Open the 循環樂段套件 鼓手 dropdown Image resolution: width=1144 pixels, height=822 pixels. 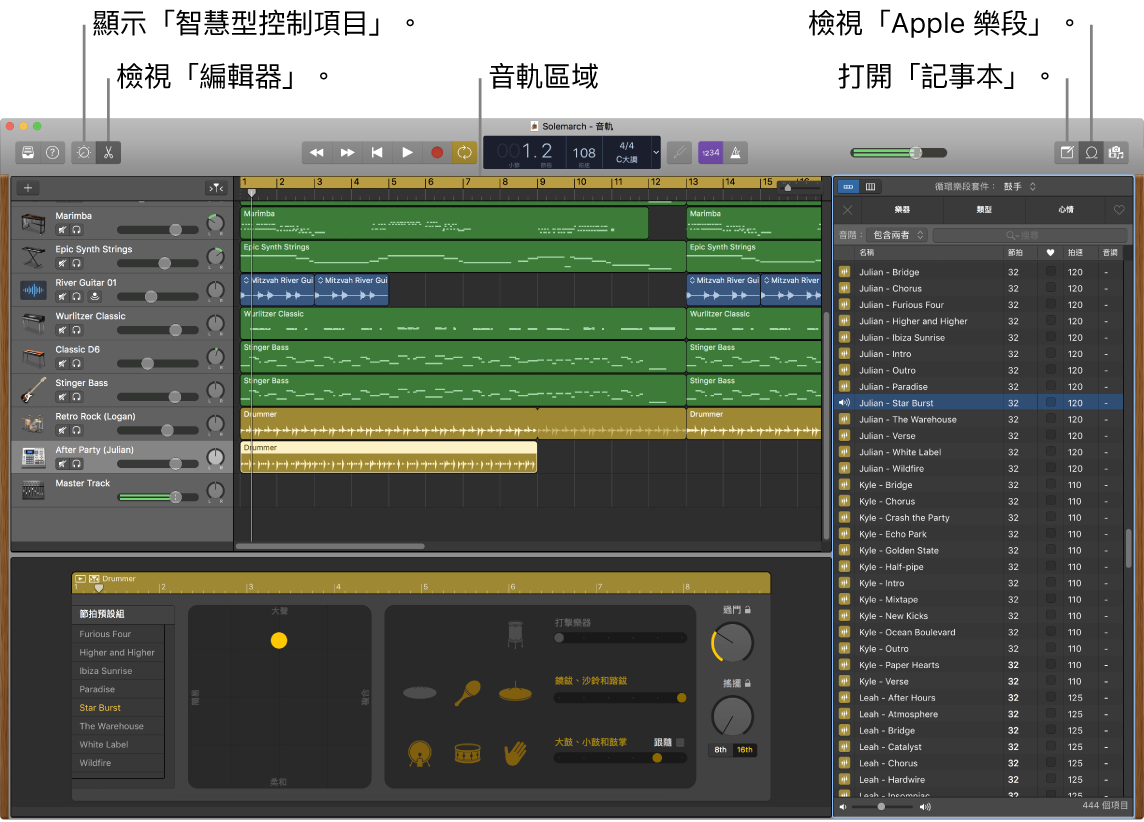click(1016, 187)
